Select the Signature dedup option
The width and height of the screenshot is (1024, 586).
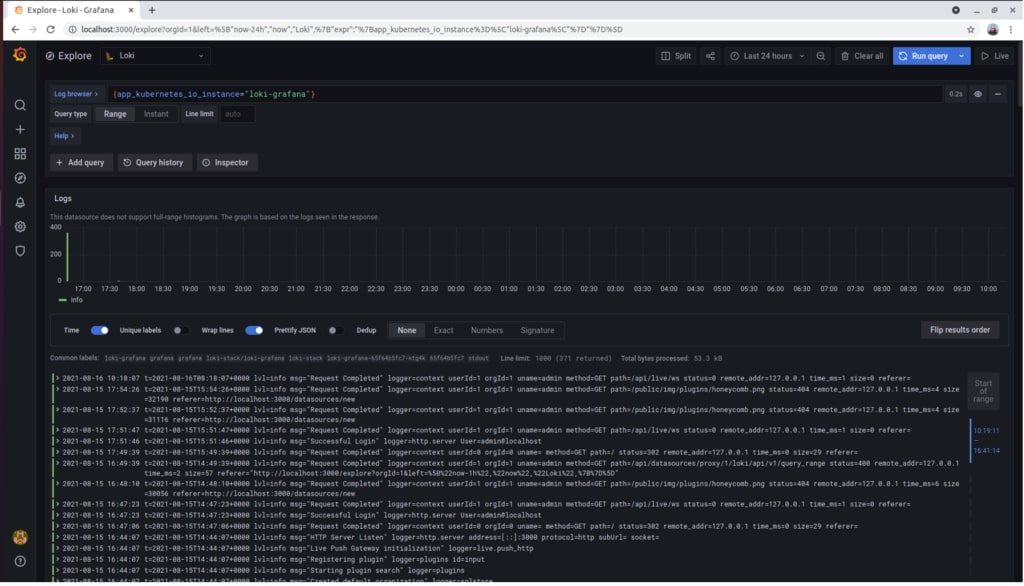pos(537,330)
